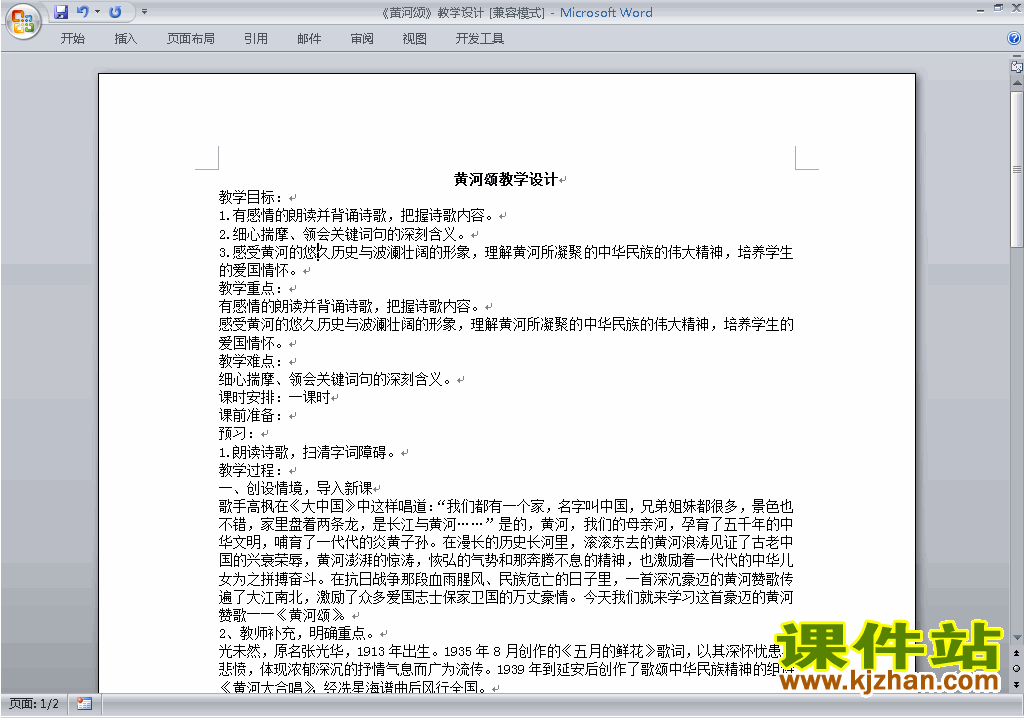Open the 审阅 ribbon tab
Viewport: 1024px width, 718px height.
pyautogui.click(x=362, y=39)
